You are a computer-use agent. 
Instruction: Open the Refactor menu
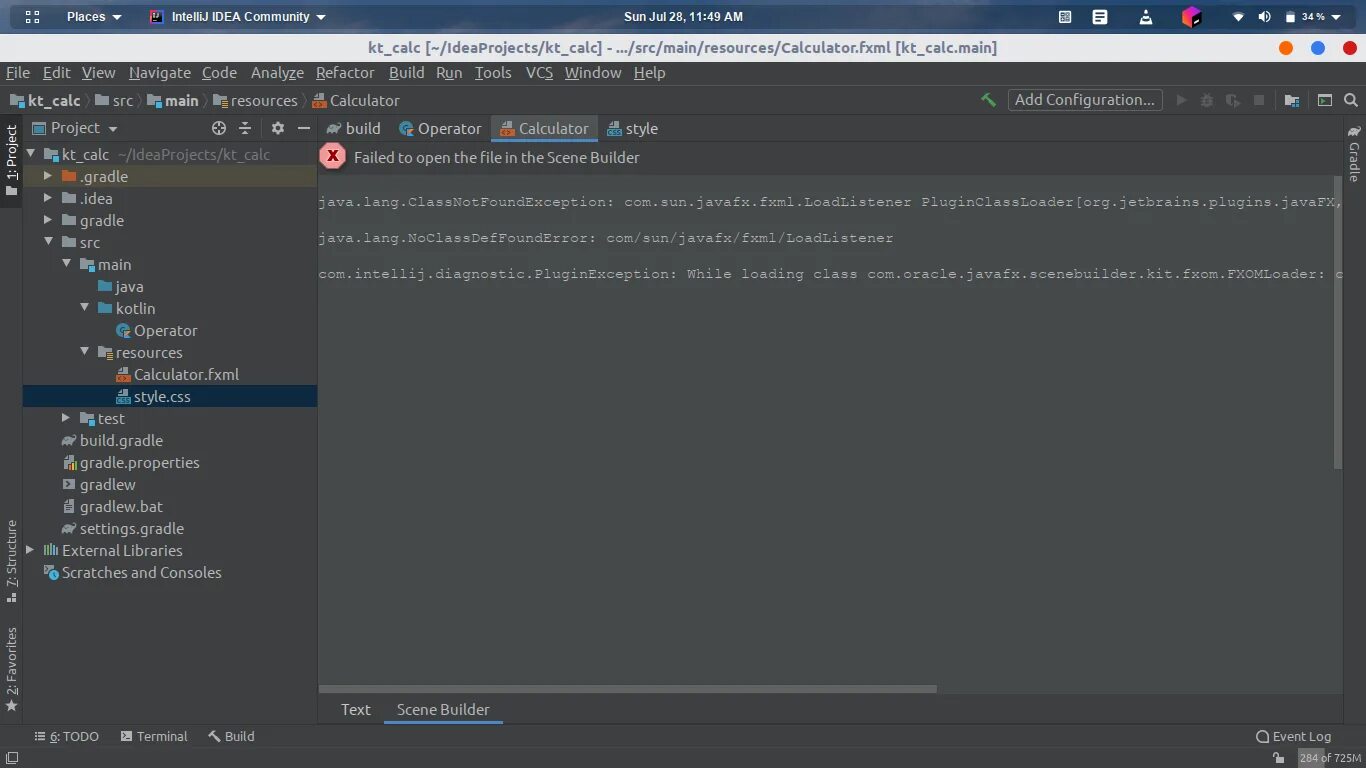click(x=345, y=72)
